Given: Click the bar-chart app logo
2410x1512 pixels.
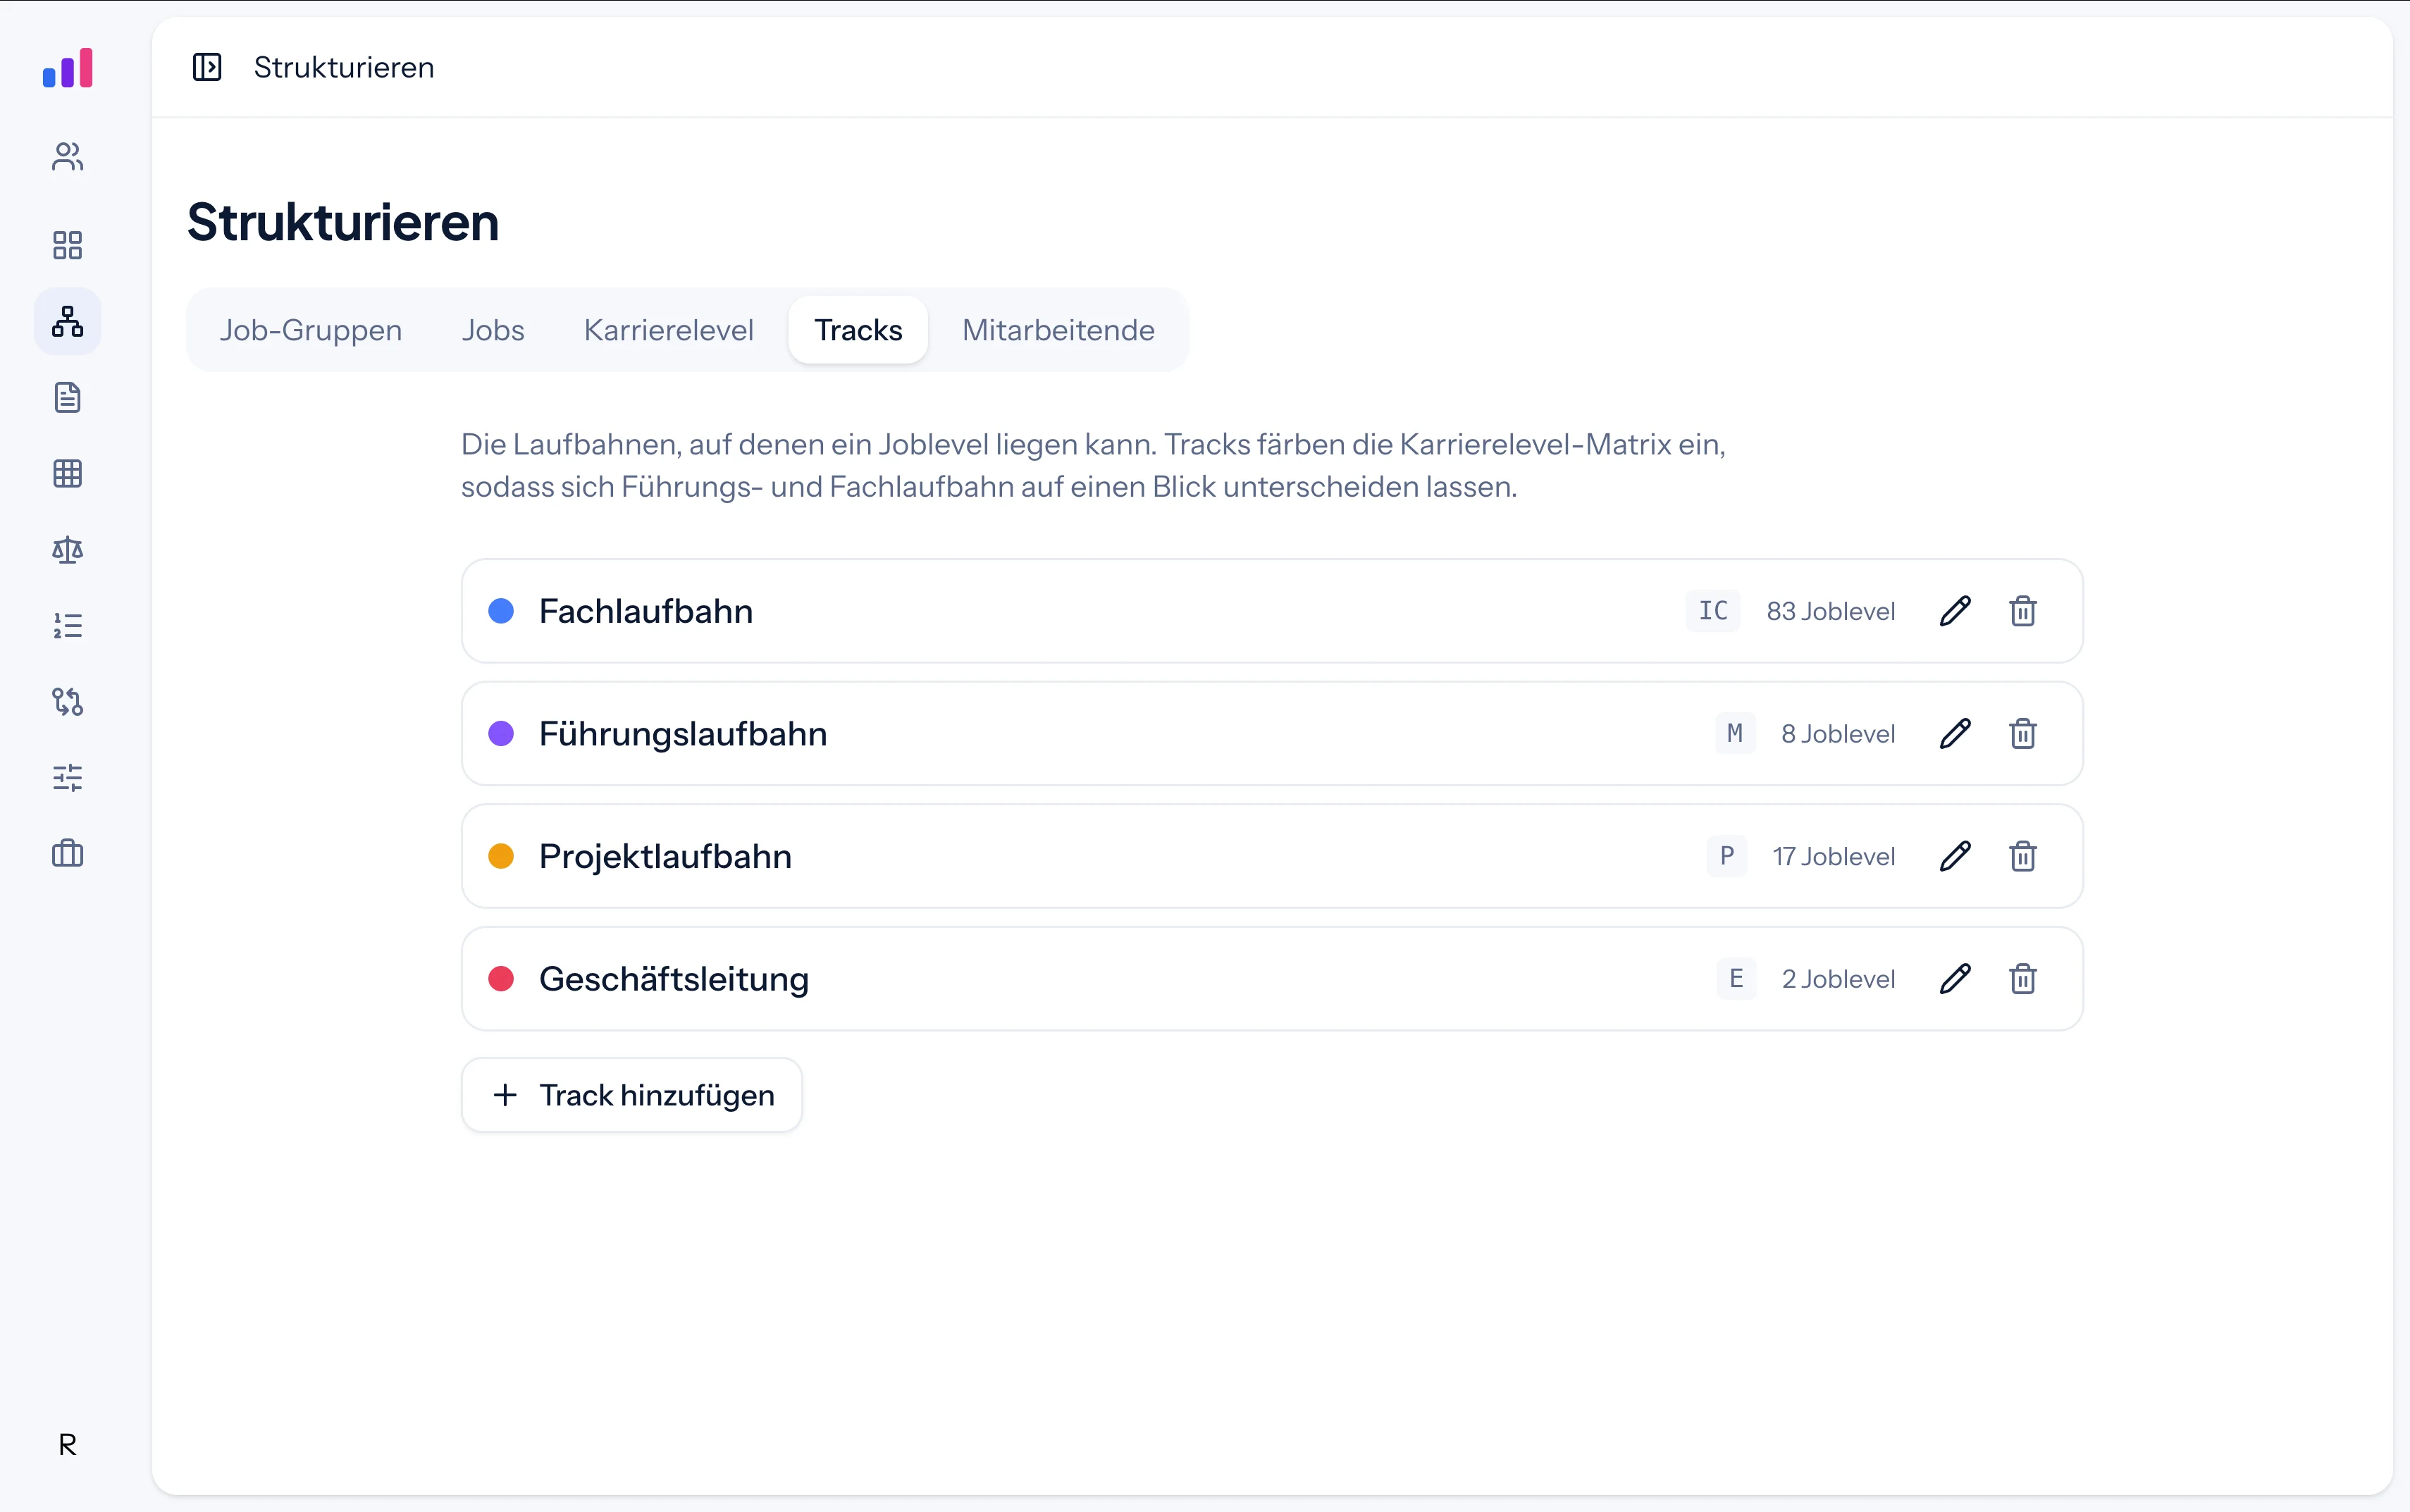Looking at the screenshot, I should (67, 68).
